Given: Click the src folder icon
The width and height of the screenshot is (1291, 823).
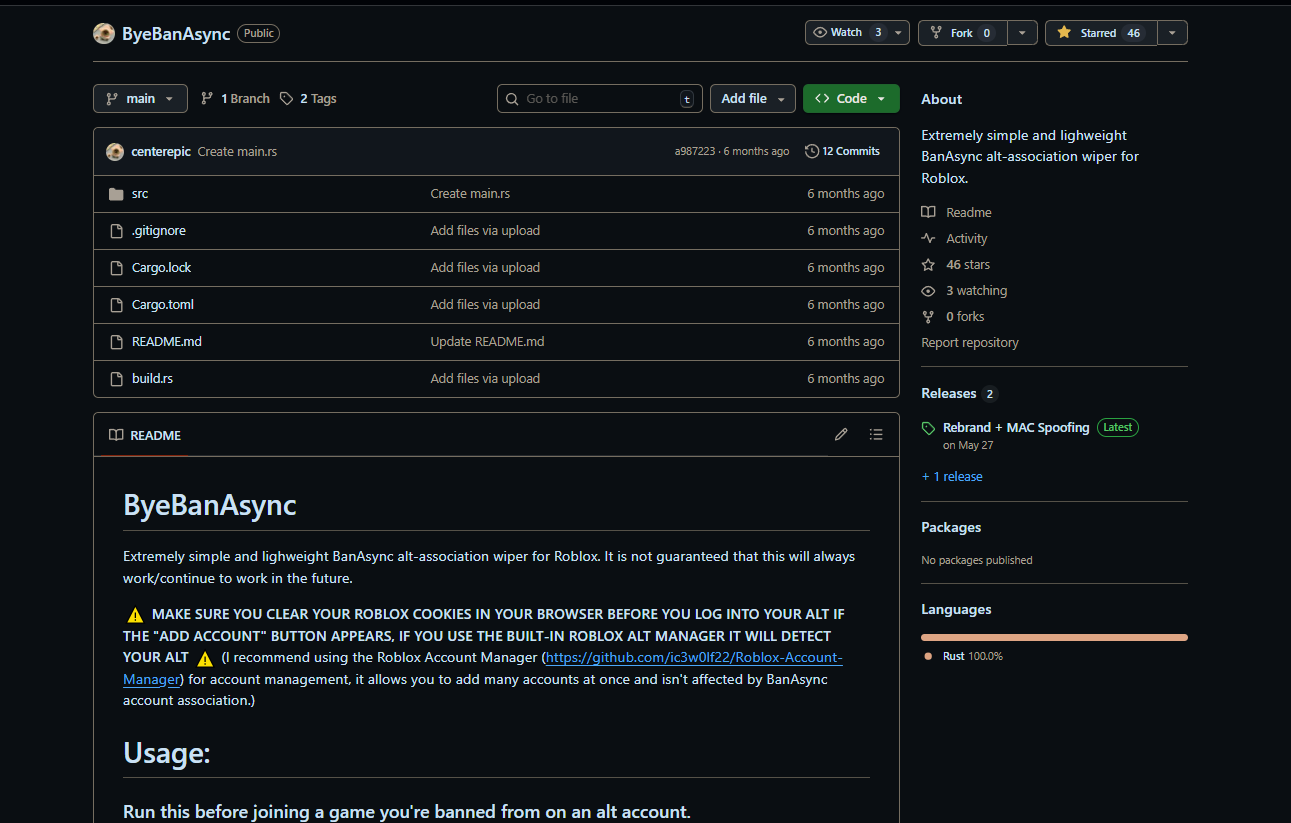Looking at the screenshot, I should (116, 194).
